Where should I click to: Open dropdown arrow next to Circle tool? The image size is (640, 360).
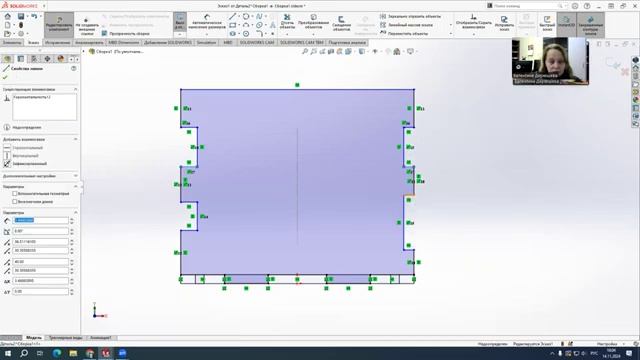252,16
